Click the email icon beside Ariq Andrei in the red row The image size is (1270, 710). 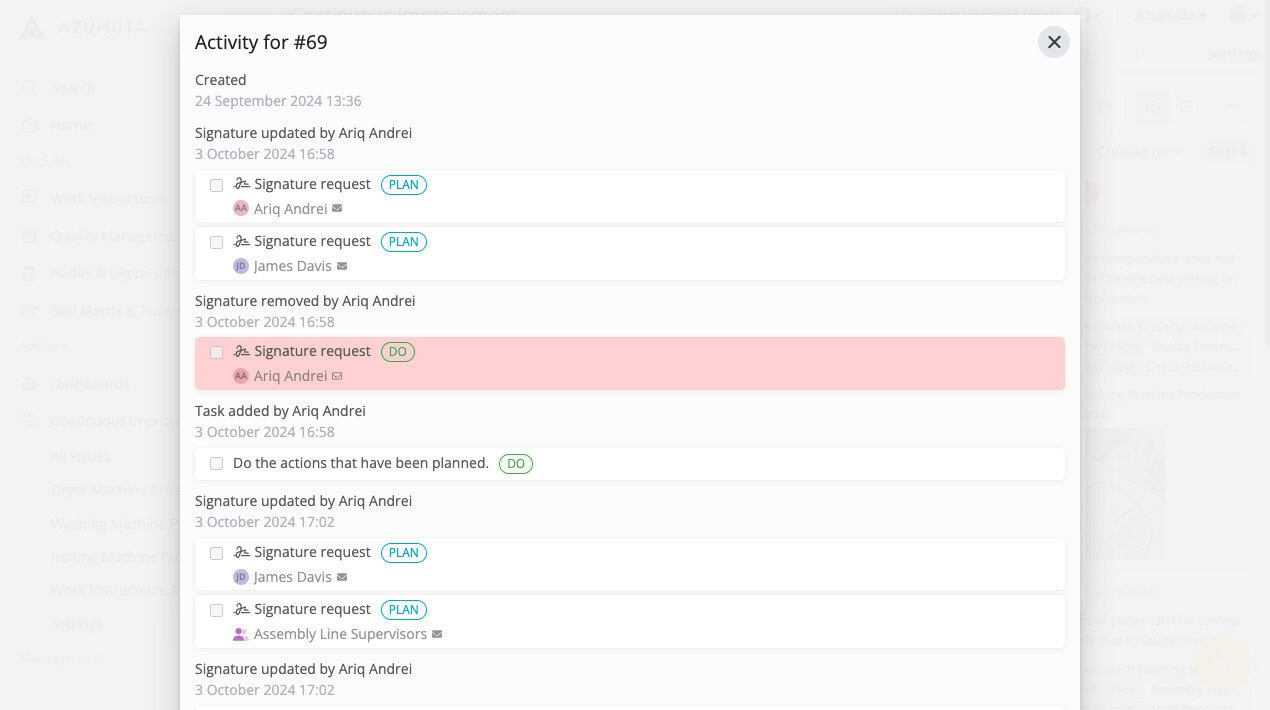coord(337,376)
